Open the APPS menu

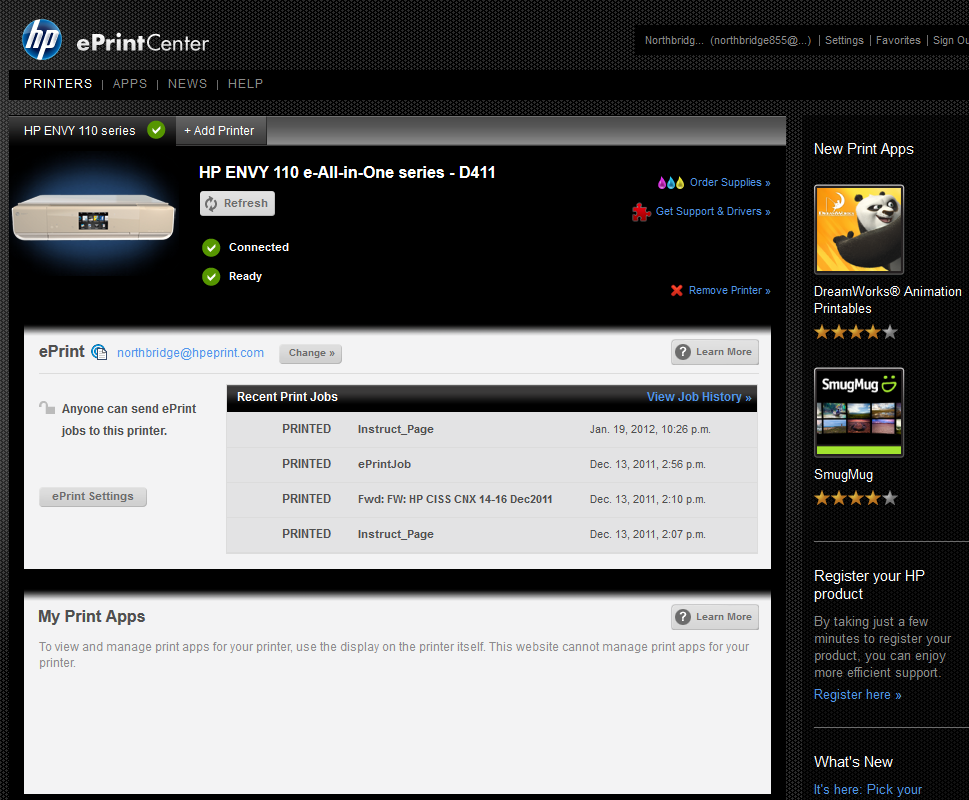tap(130, 84)
